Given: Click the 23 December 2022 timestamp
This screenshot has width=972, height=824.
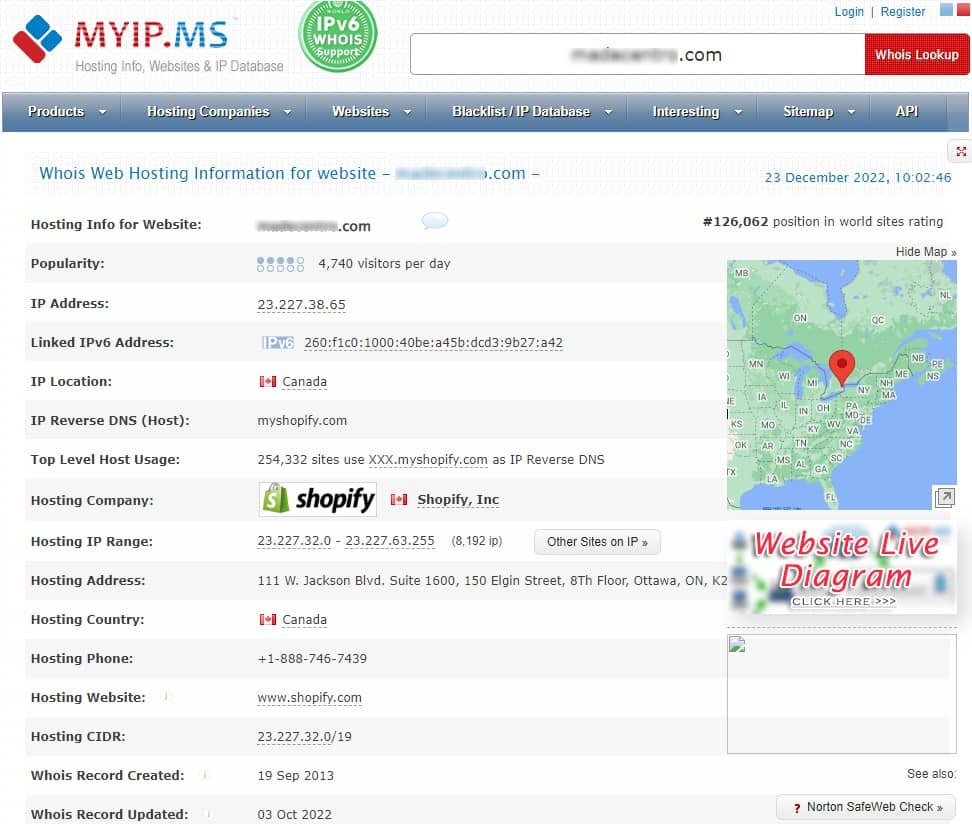Looking at the screenshot, I should pyautogui.click(x=858, y=177).
